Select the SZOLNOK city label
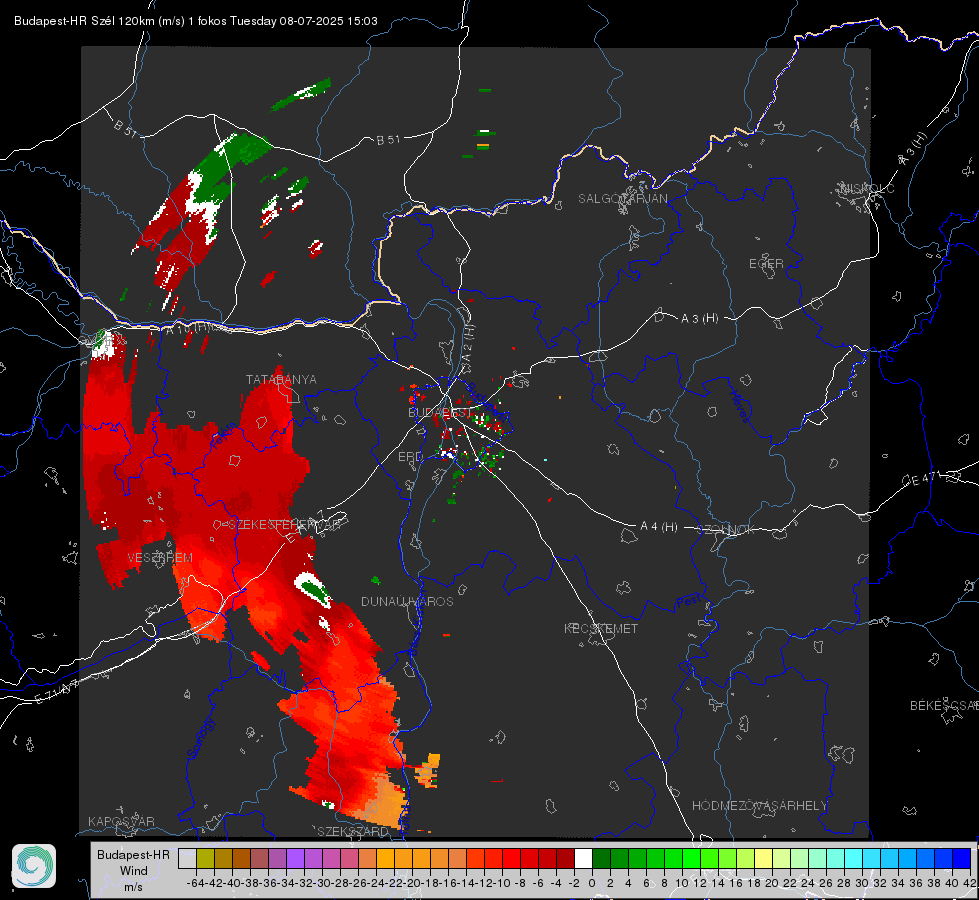 coord(728,529)
